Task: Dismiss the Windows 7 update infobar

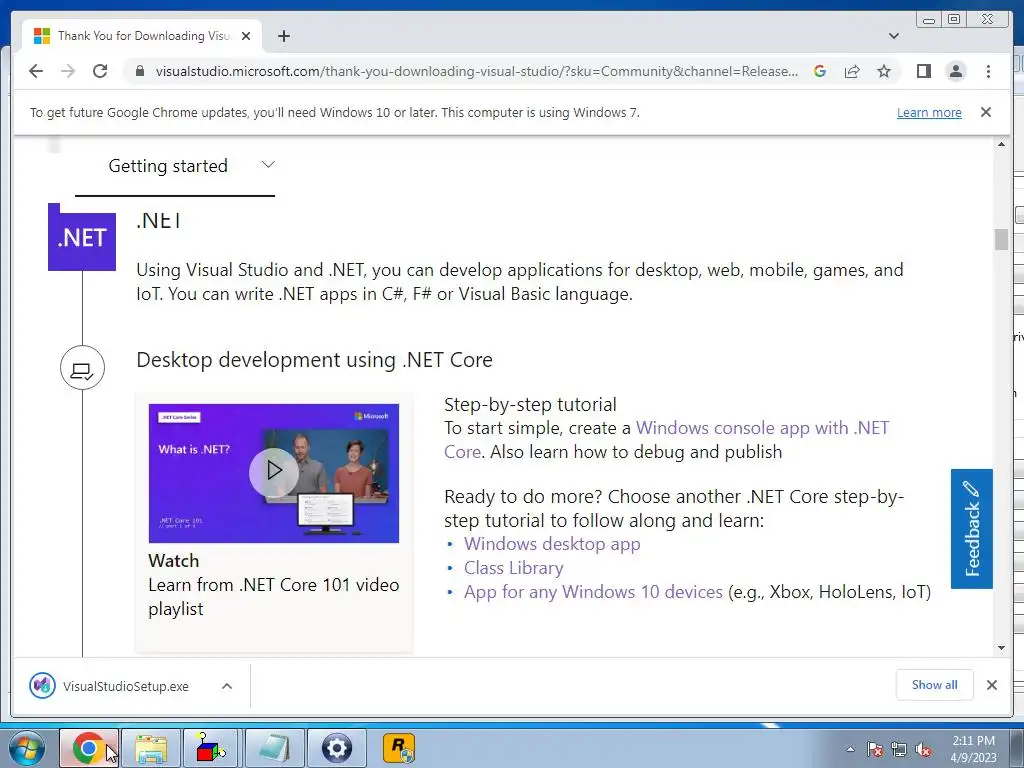Action: tap(986, 112)
